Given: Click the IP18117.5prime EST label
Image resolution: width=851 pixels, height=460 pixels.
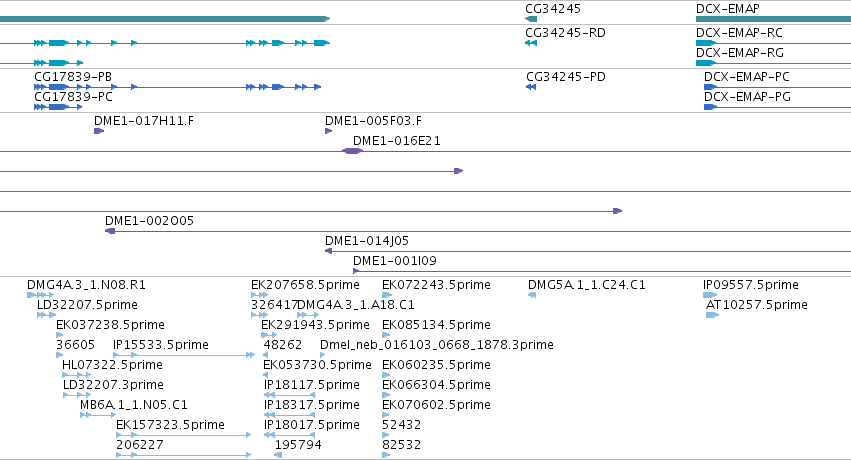Looking at the screenshot, I should tap(312, 385).
